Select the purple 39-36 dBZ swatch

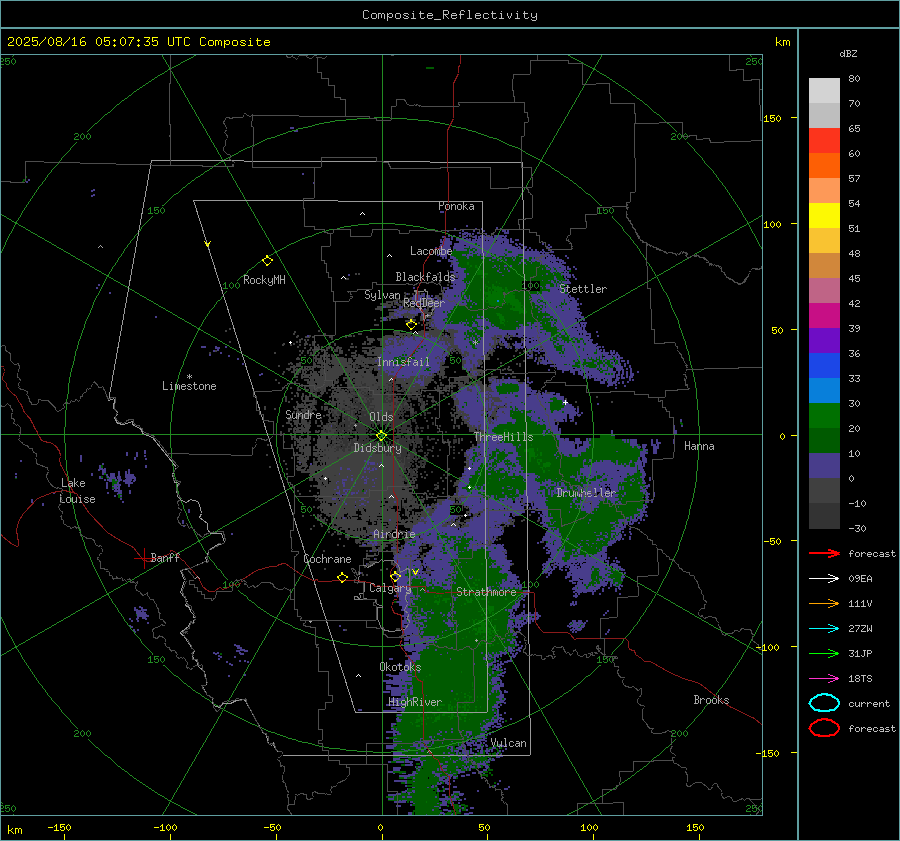(x=824, y=341)
